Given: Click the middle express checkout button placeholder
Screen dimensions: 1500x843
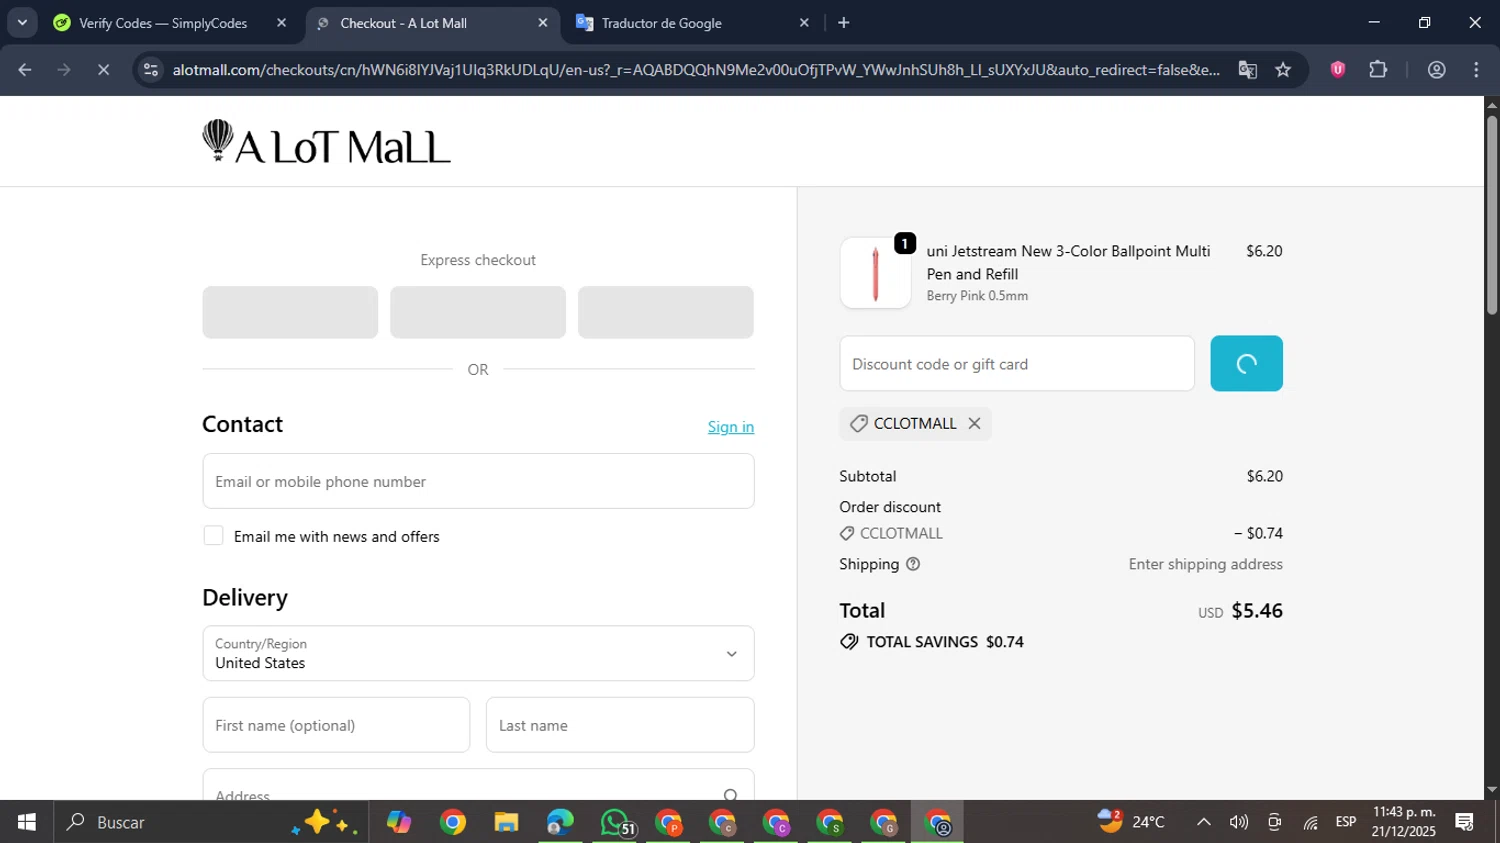Looking at the screenshot, I should 478,312.
